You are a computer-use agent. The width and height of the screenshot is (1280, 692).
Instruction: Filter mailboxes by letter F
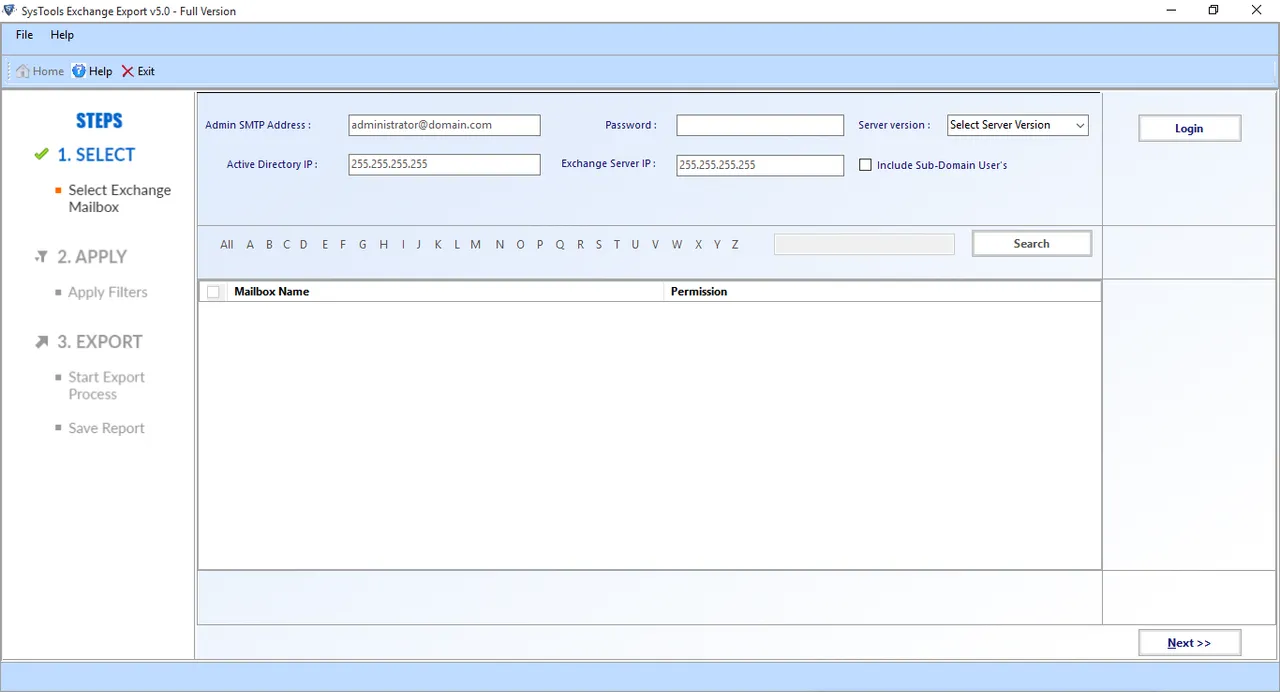pyautogui.click(x=342, y=245)
